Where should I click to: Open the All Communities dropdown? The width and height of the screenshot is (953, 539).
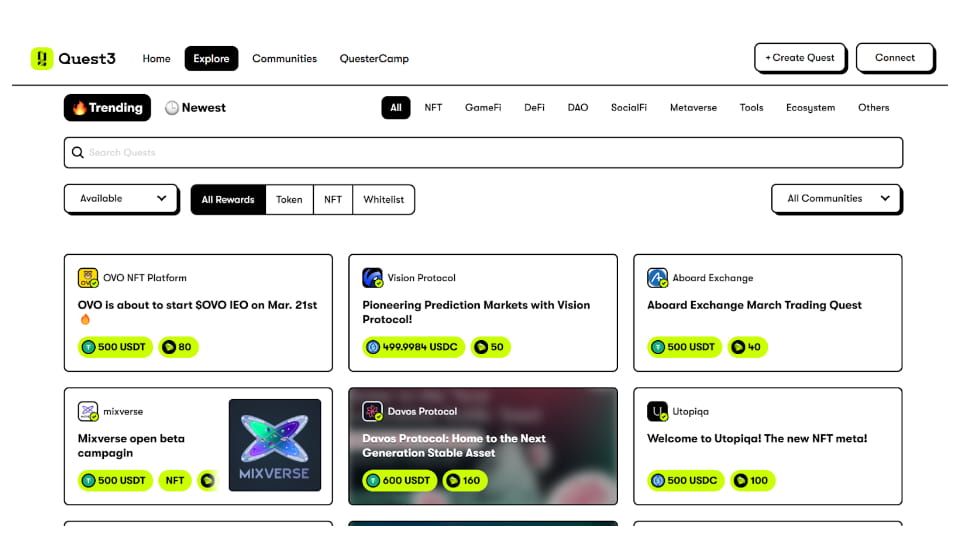(x=836, y=199)
